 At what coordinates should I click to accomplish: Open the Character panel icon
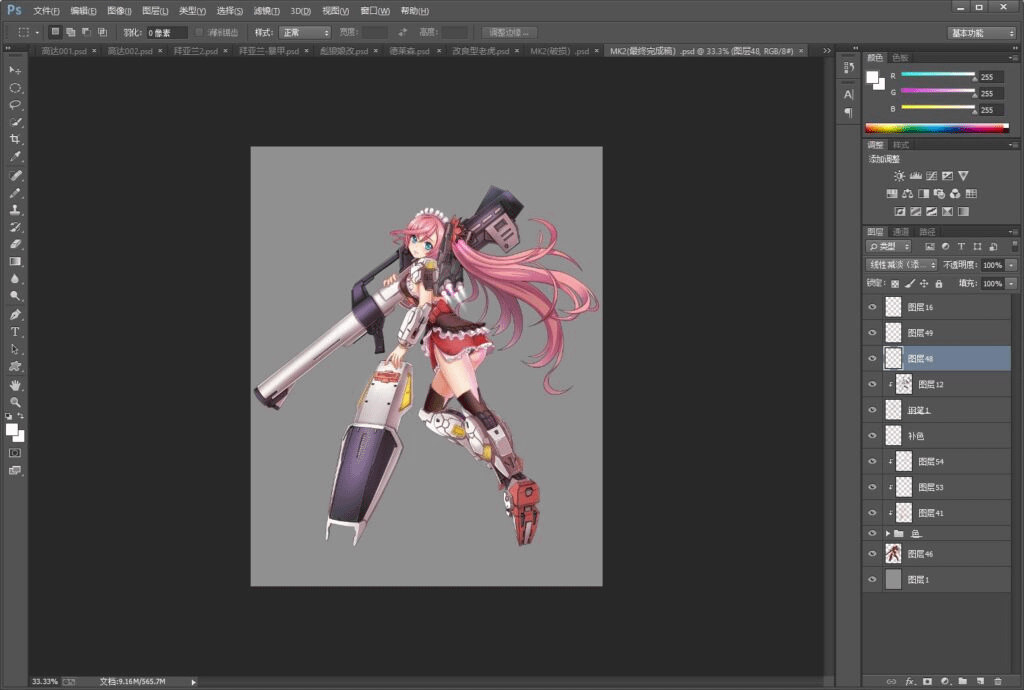(849, 95)
